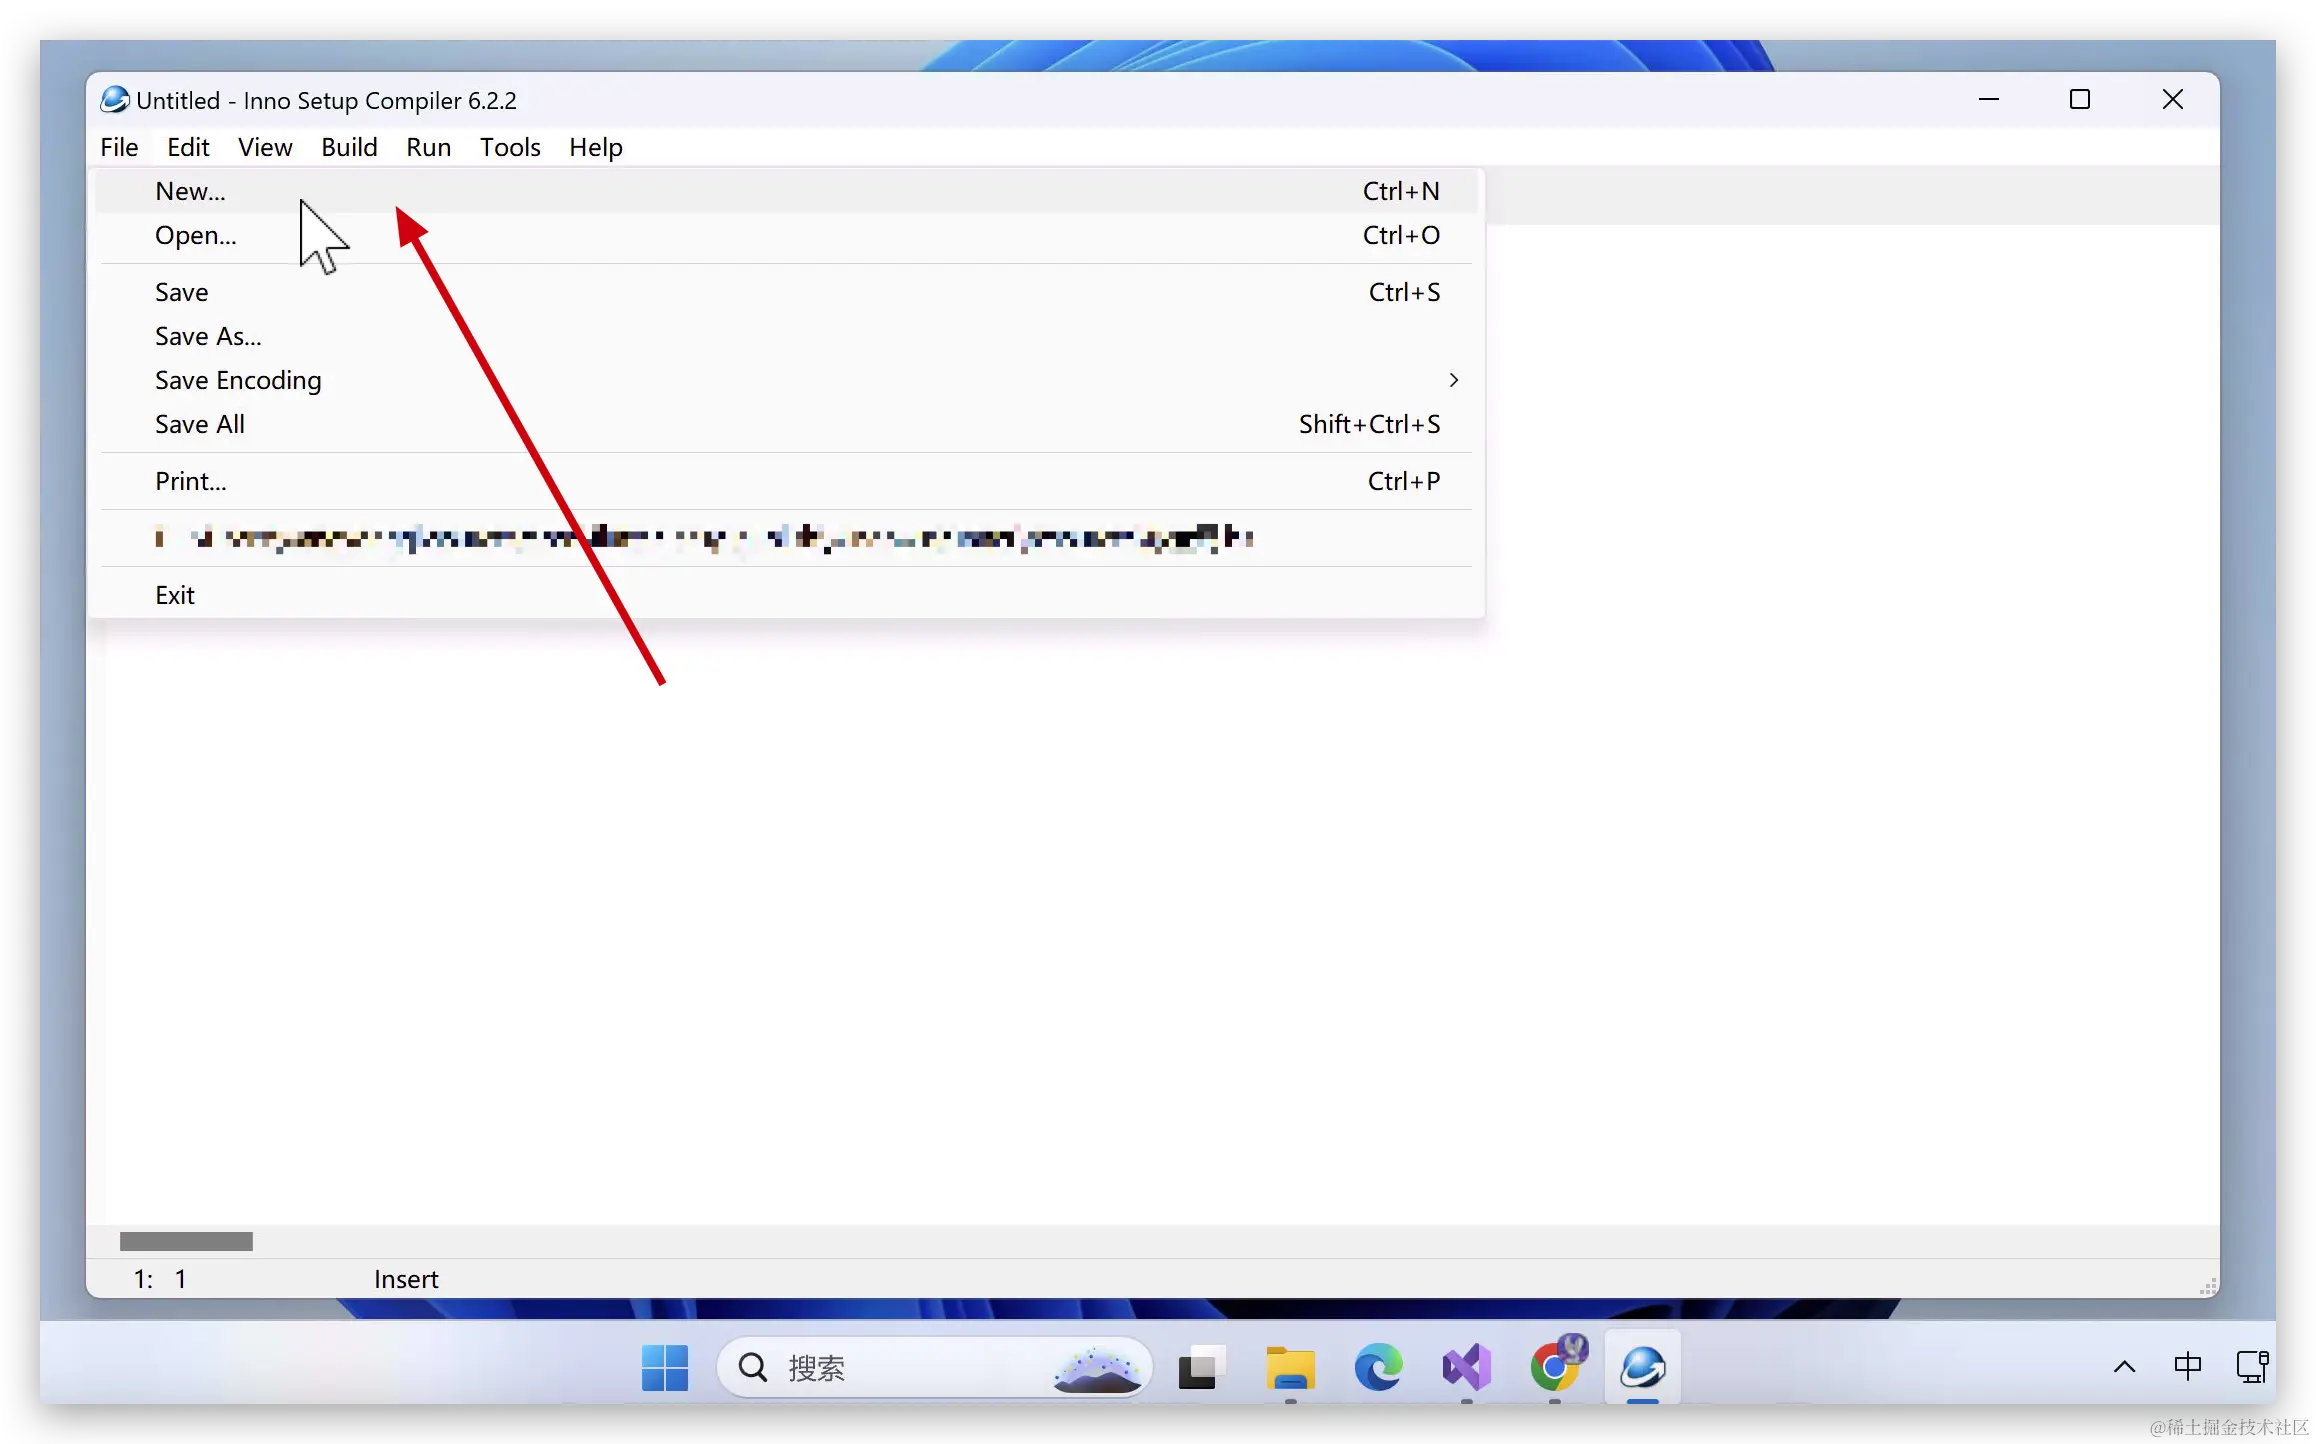Select Save All menu entry
The width and height of the screenshot is (2316, 1444).
[x=786, y=424]
